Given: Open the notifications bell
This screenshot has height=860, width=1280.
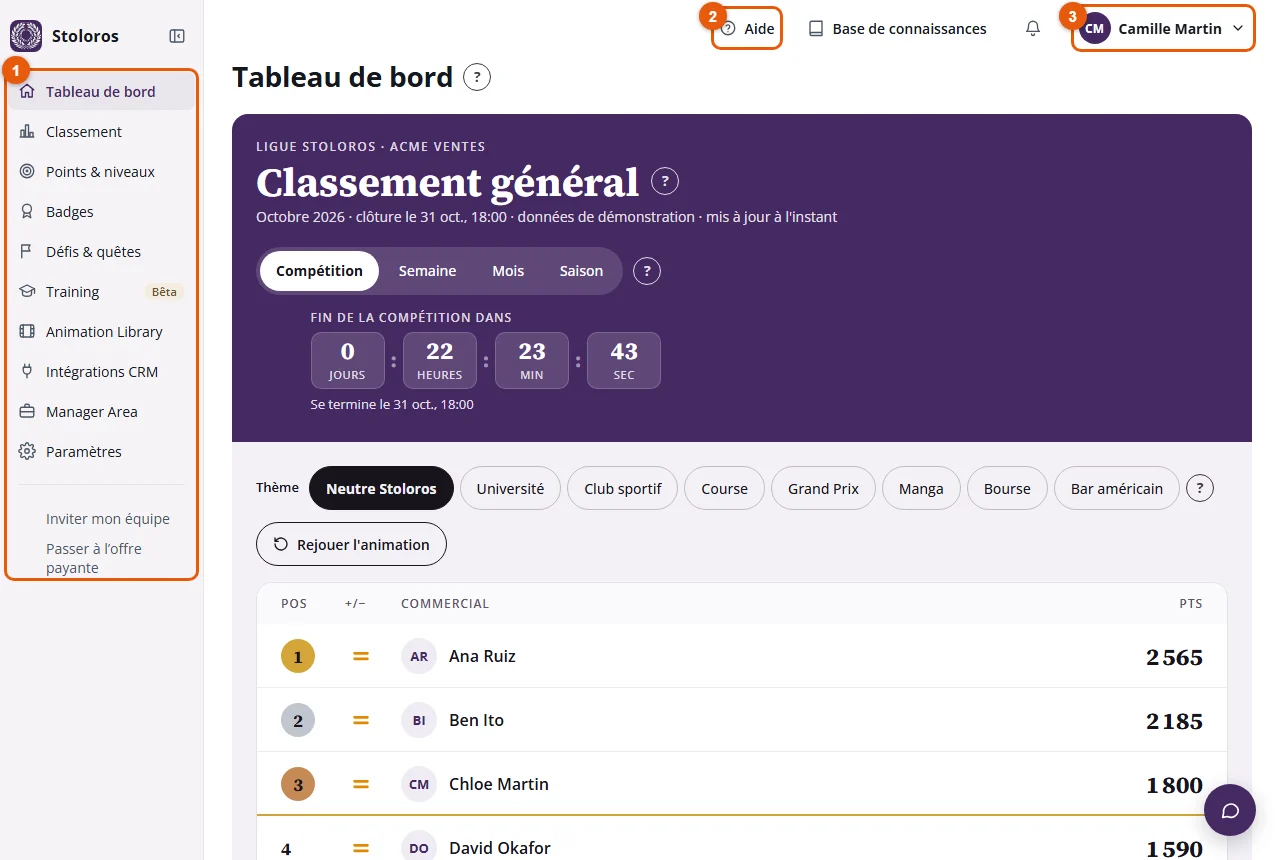Looking at the screenshot, I should click(1033, 29).
